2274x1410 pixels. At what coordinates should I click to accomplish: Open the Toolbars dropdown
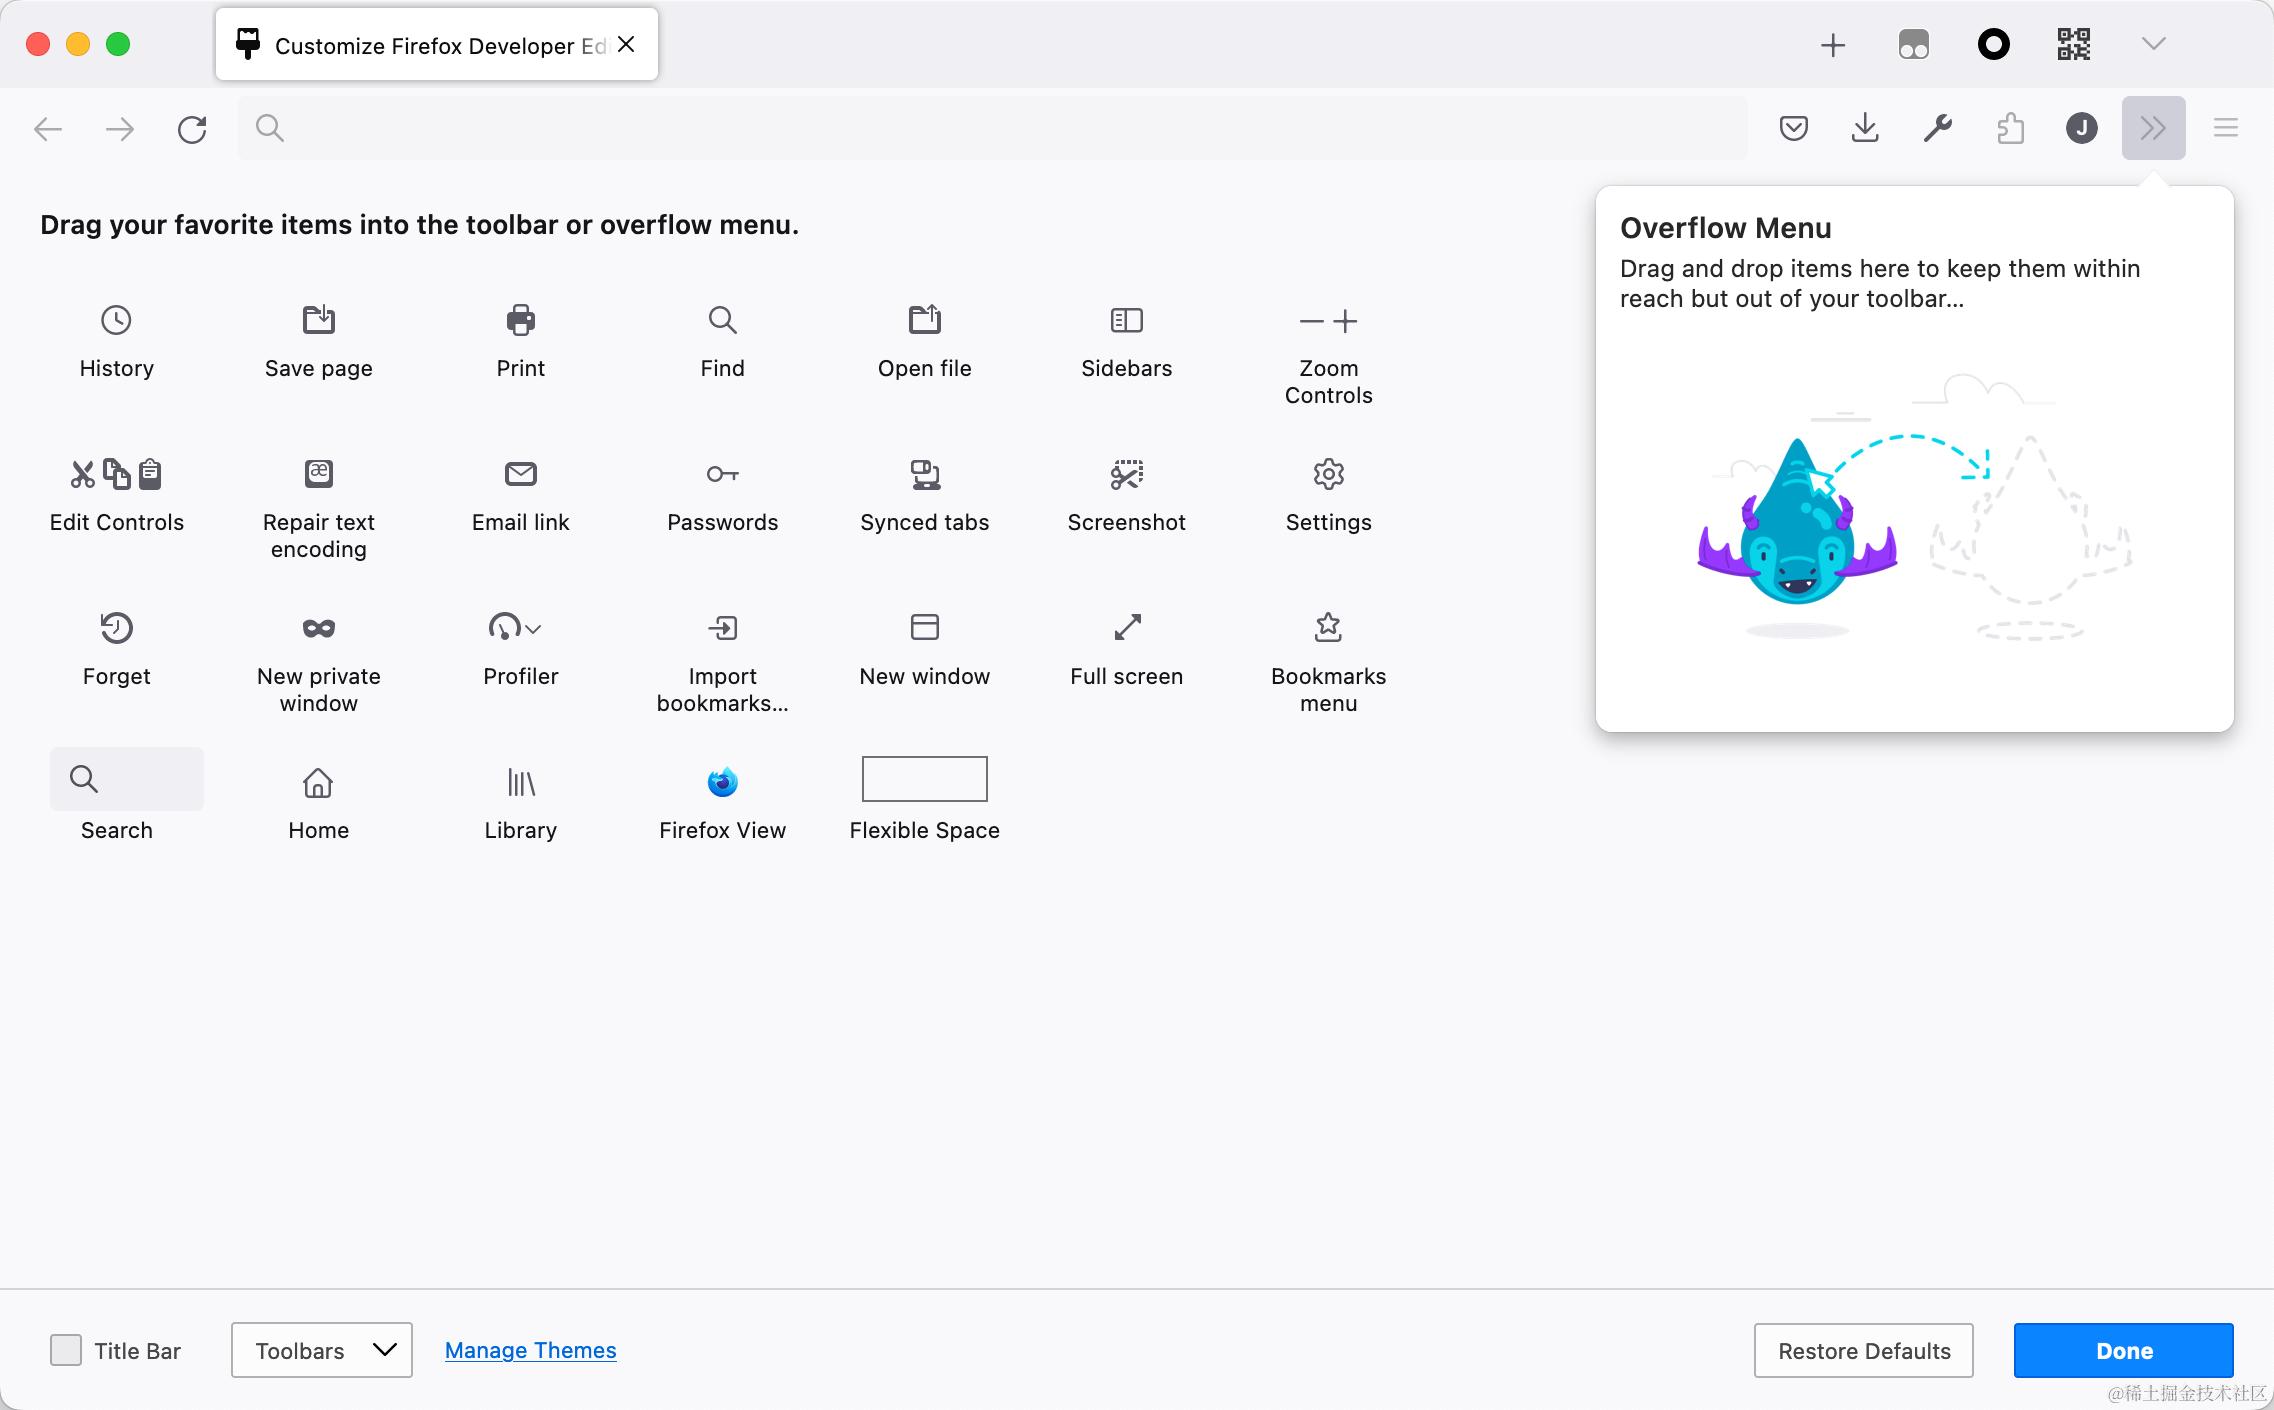tap(322, 1350)
